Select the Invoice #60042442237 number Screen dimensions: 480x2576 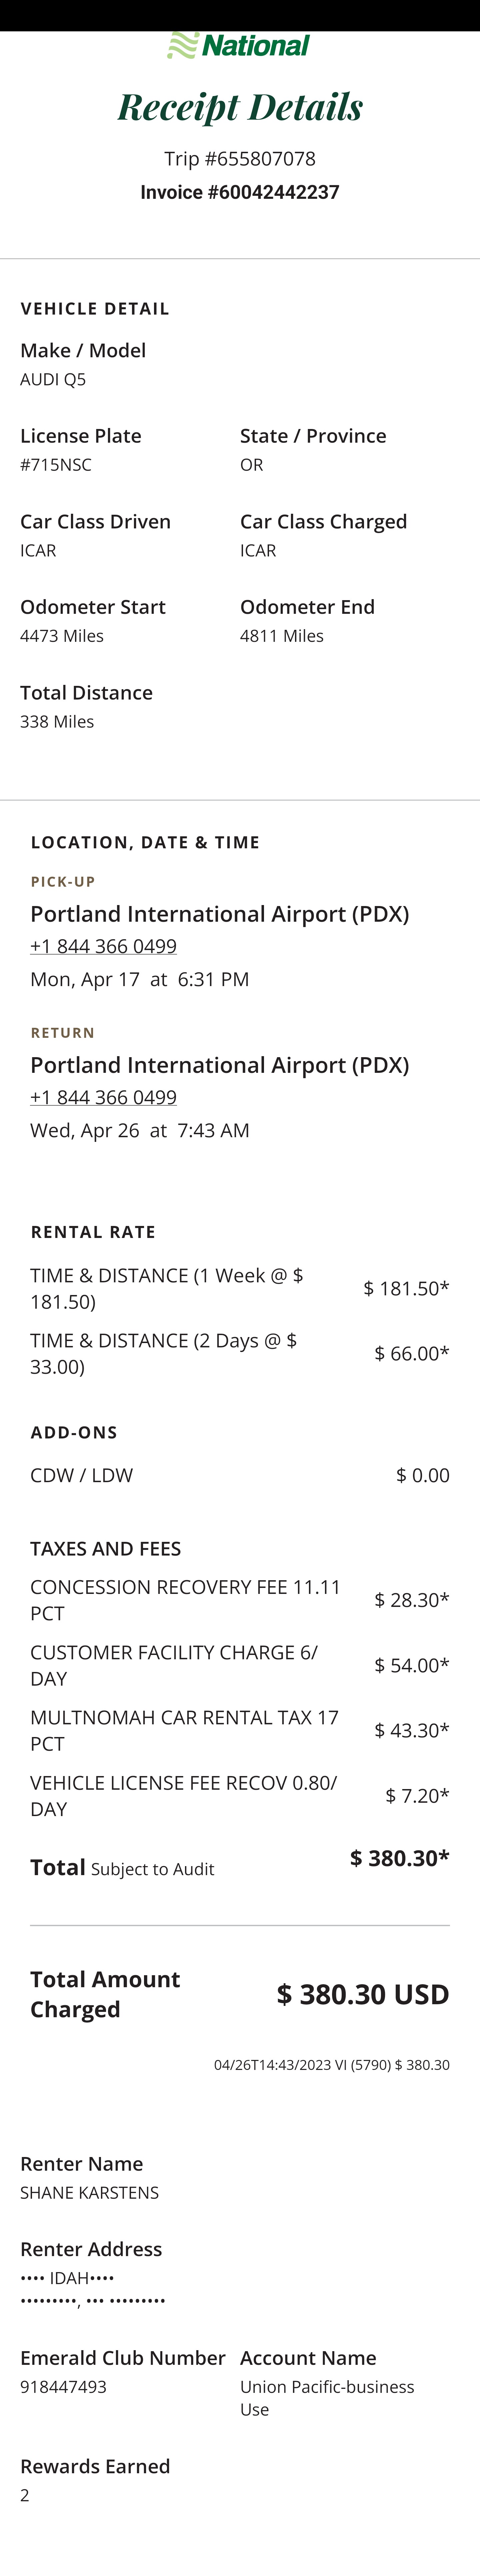[x=240, y=192]
